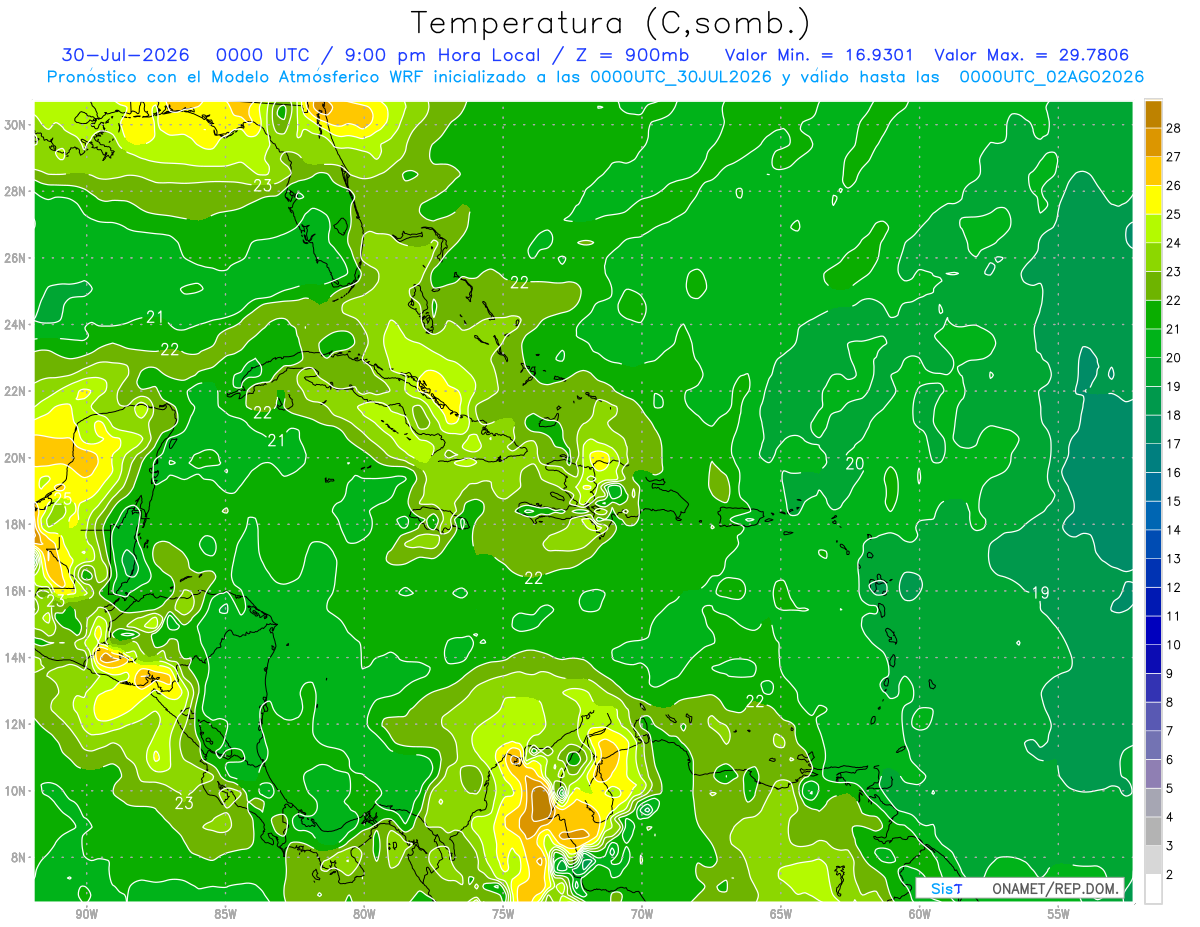The image size is (1200, 927).
Task: Click legend value "7" on the color scale
Action: (1169, 731)
